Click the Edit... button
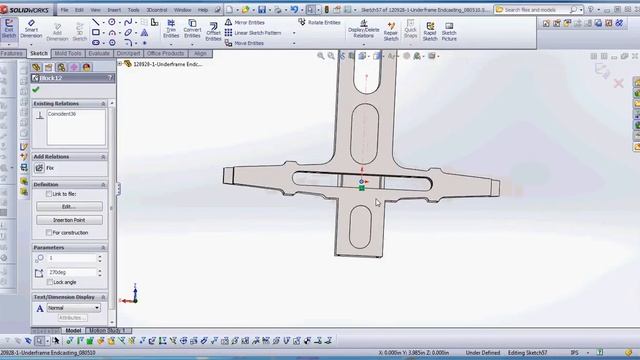 [69, 207]
